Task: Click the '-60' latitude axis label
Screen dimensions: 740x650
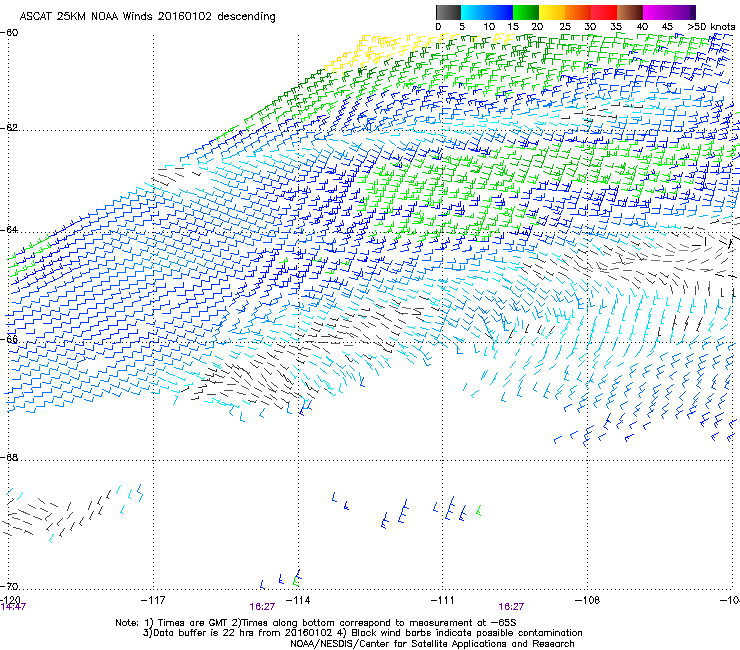Action: [9, 33]
